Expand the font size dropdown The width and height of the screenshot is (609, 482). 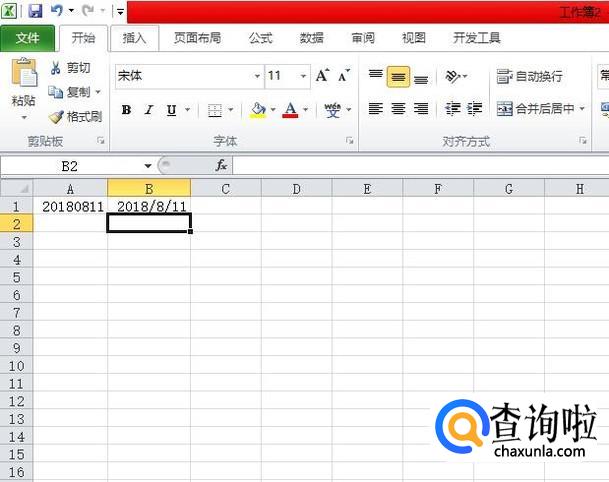coord(303,76)
